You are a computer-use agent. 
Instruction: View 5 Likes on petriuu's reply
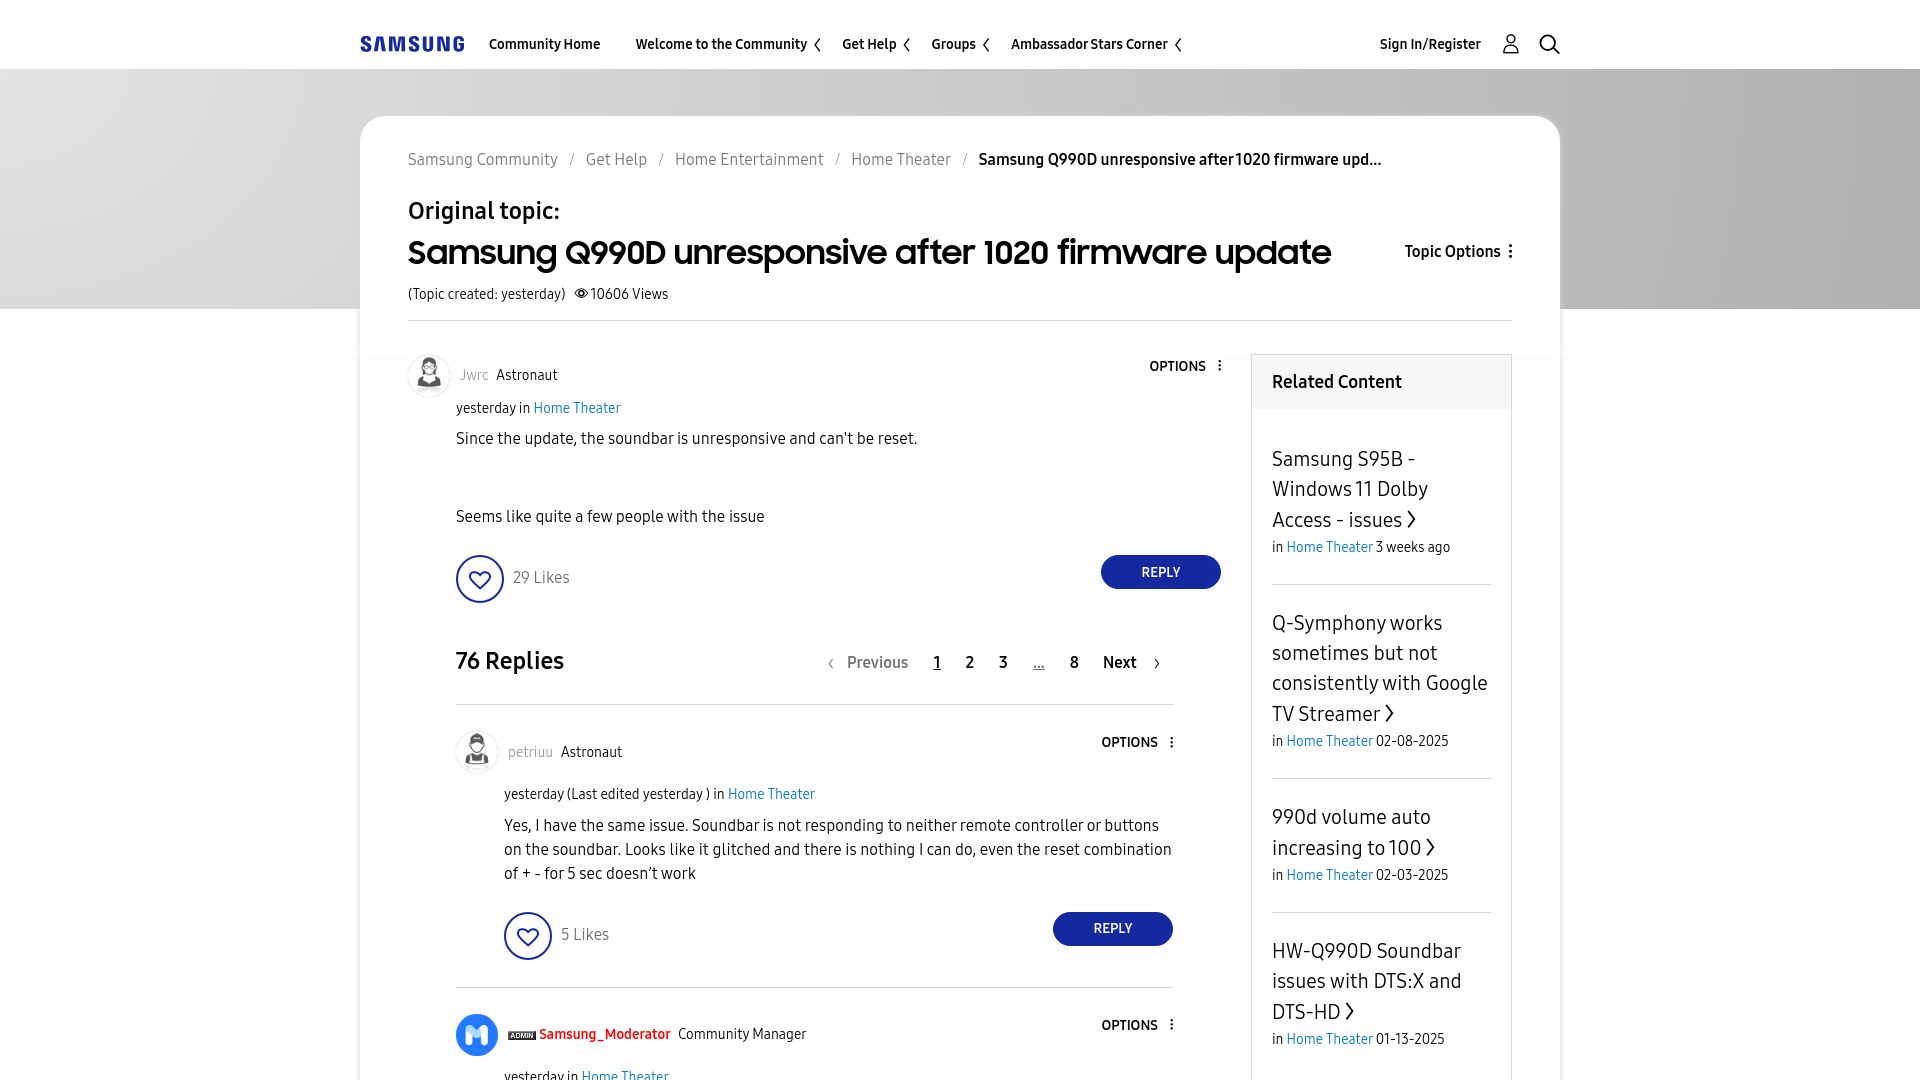[x=585, y=935]
